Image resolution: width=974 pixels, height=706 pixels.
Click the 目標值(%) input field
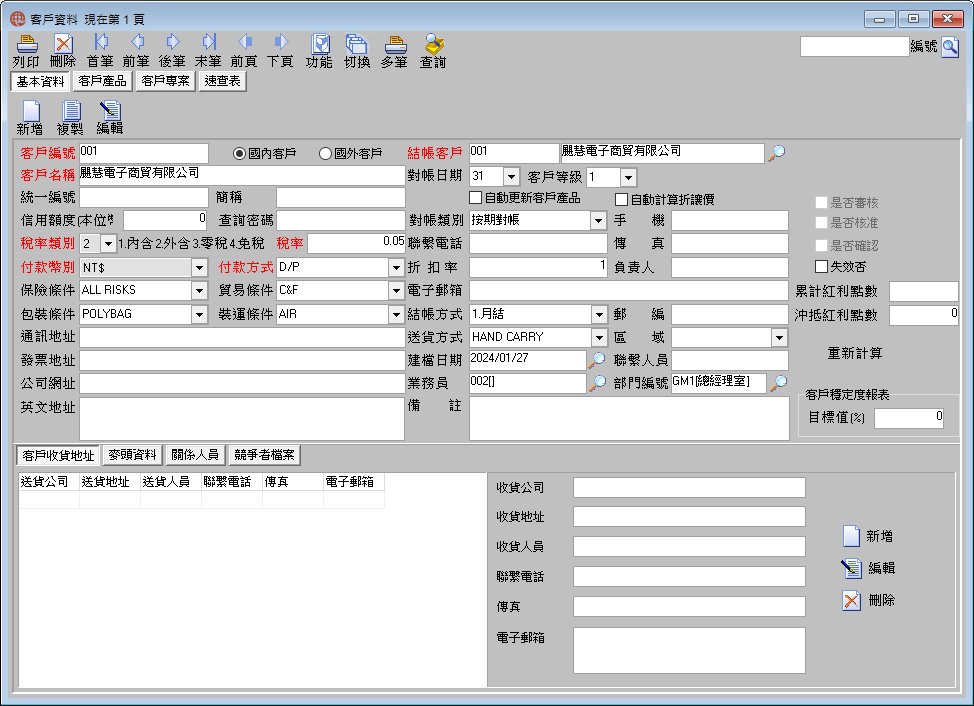click(909, 418)
